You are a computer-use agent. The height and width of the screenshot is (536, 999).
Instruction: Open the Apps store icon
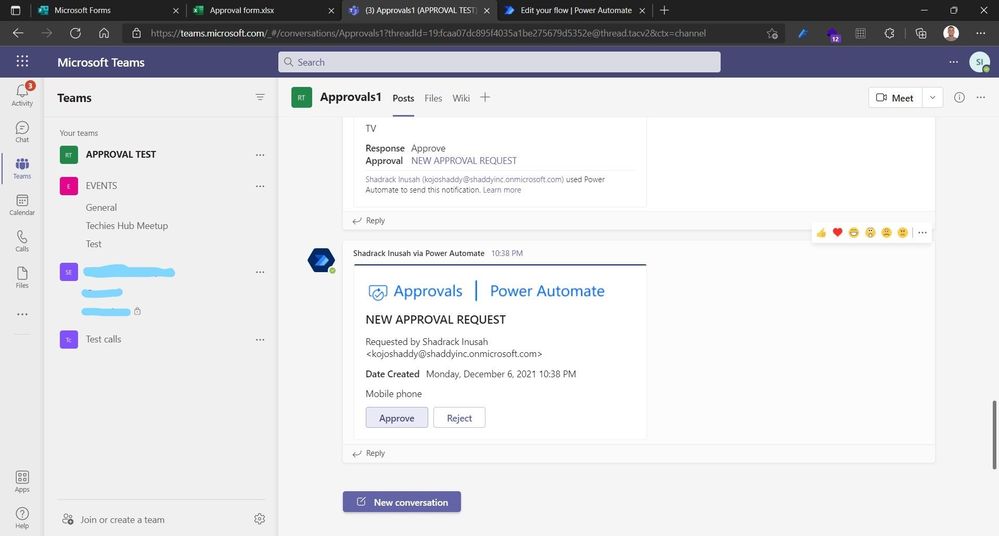(x=22, y=481)
